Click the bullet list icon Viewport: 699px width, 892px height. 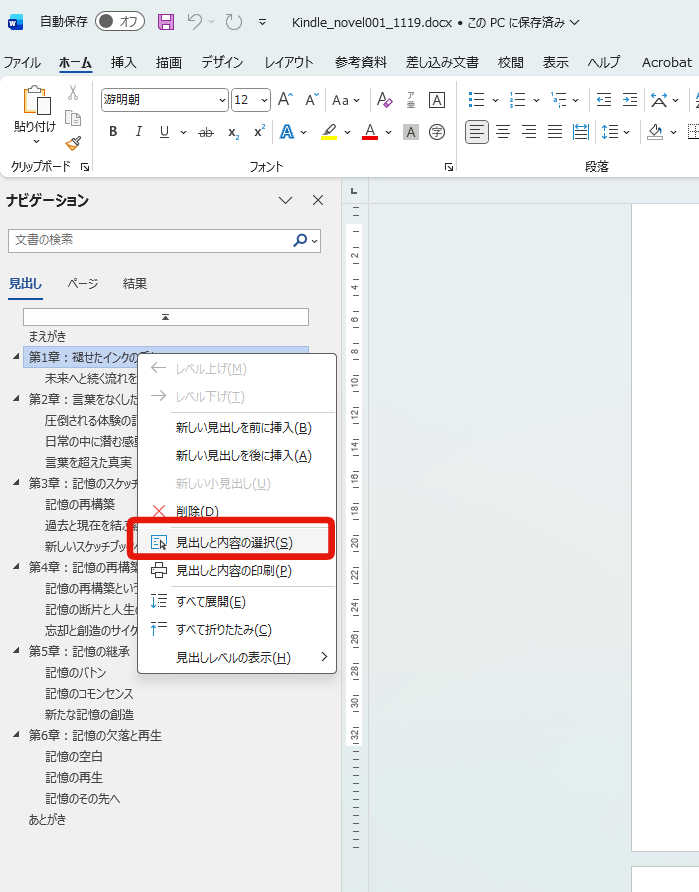click(x=476, y=100)
